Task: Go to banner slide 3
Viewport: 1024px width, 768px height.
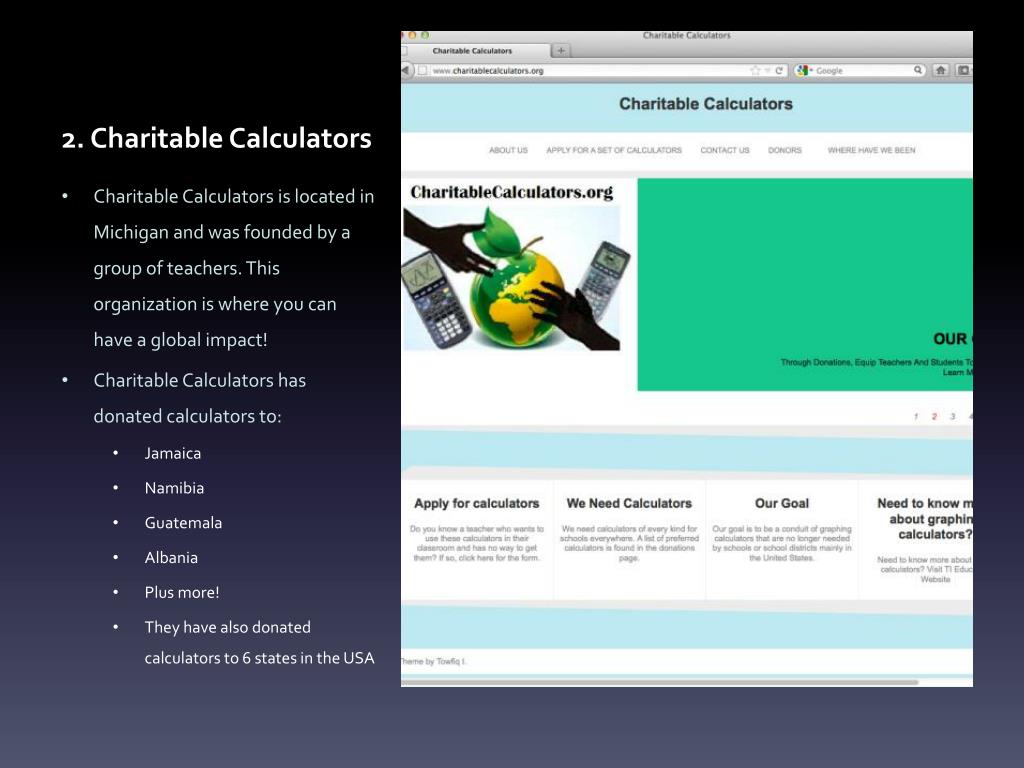Action: 952,417
